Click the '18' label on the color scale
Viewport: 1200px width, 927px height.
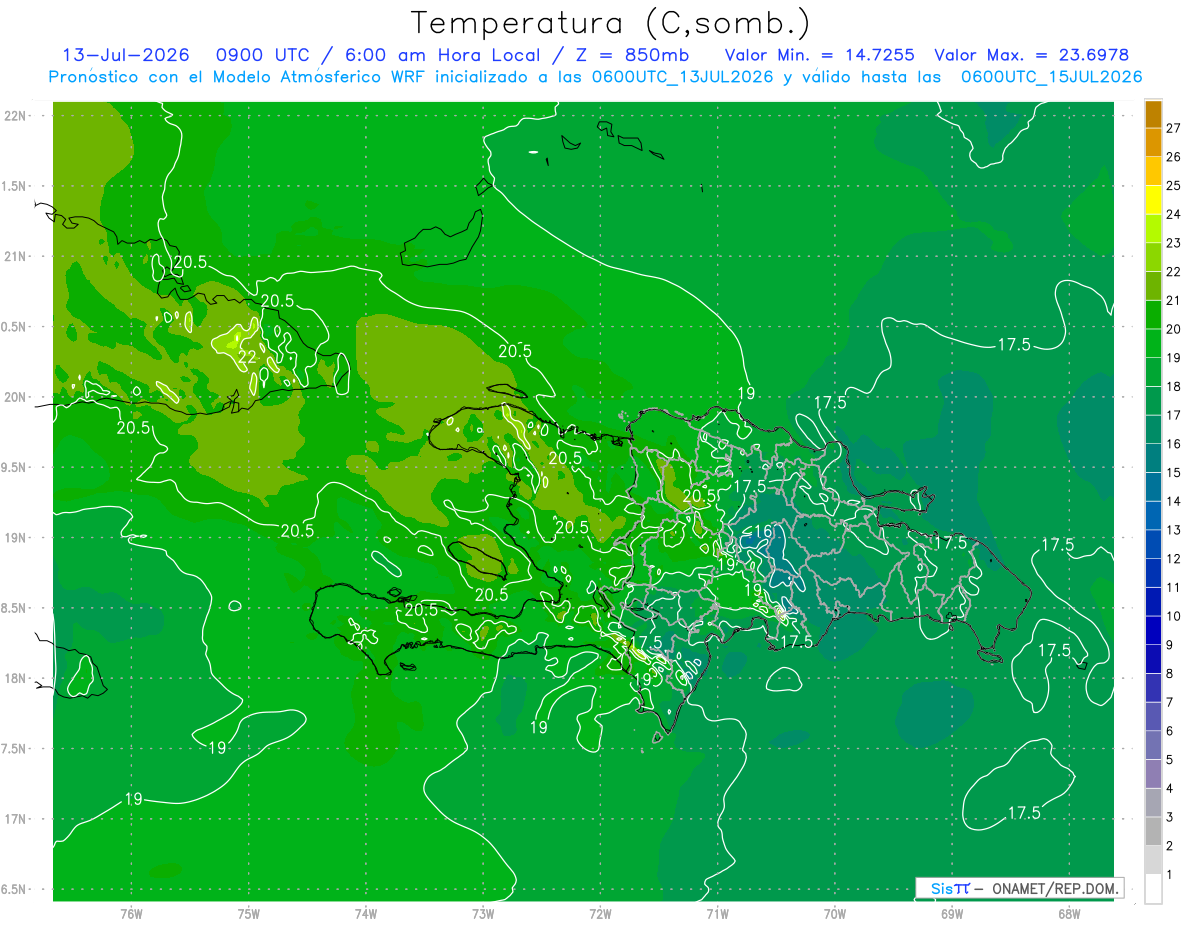[1174, 386]
